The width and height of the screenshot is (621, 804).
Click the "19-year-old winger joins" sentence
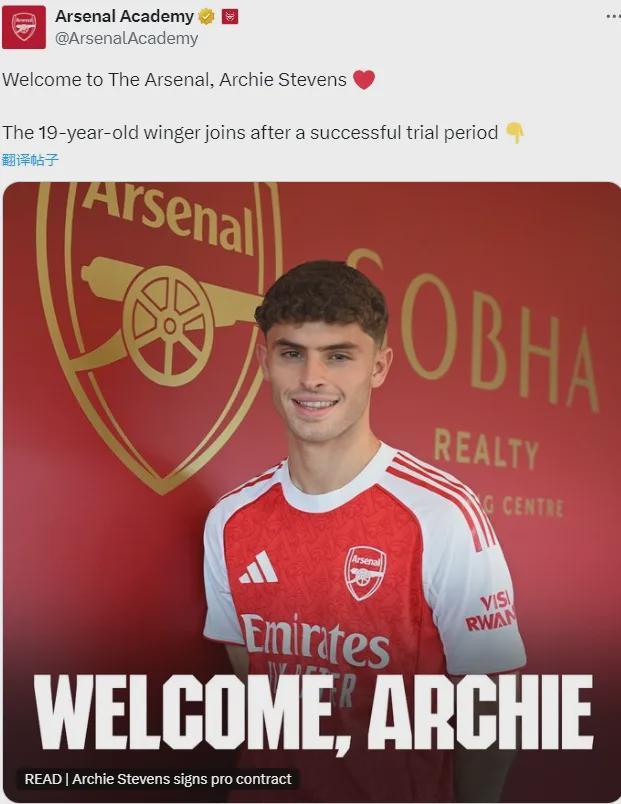pos(250,133)
